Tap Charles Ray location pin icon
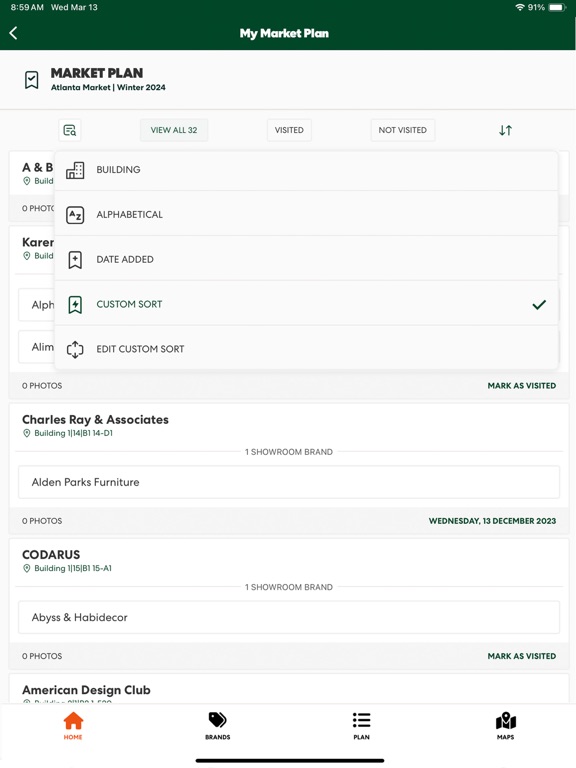The image size is (576, 768). point(27,433)
